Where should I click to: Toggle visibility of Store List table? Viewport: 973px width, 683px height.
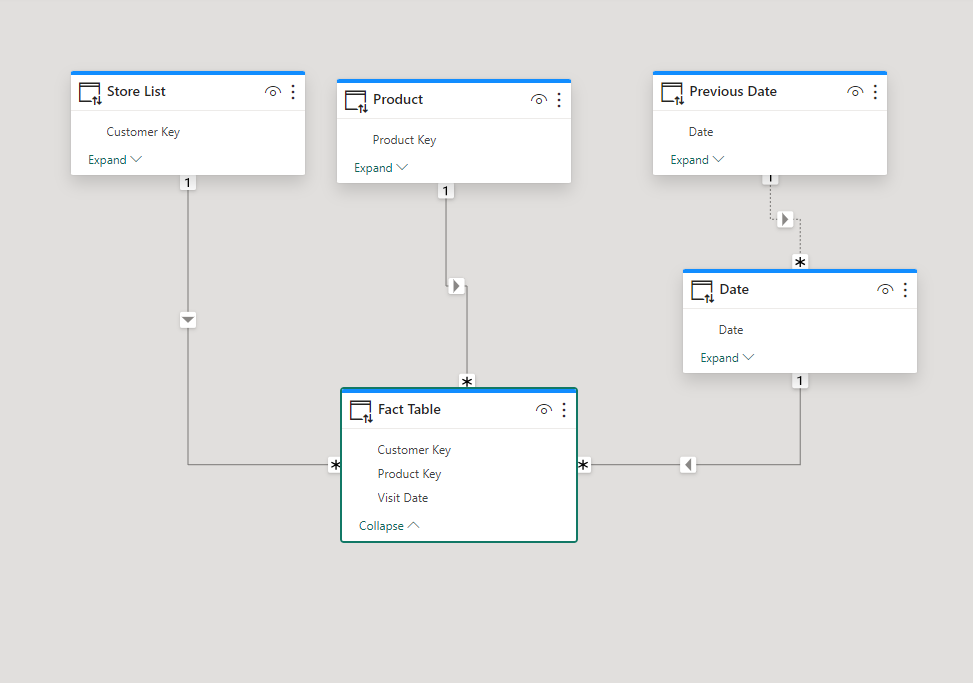pos(272,92)
